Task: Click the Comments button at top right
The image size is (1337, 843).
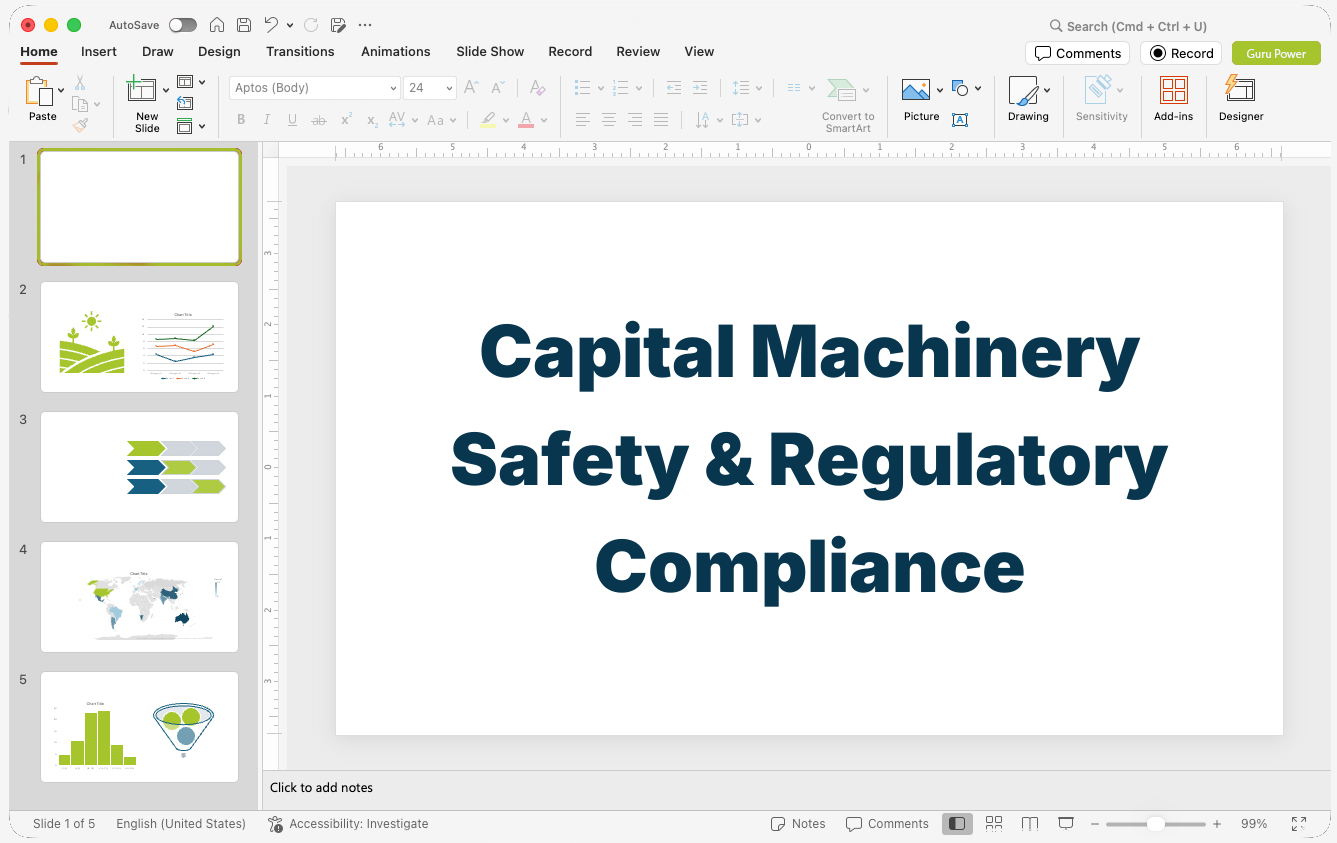Action: coord(1077,53)
